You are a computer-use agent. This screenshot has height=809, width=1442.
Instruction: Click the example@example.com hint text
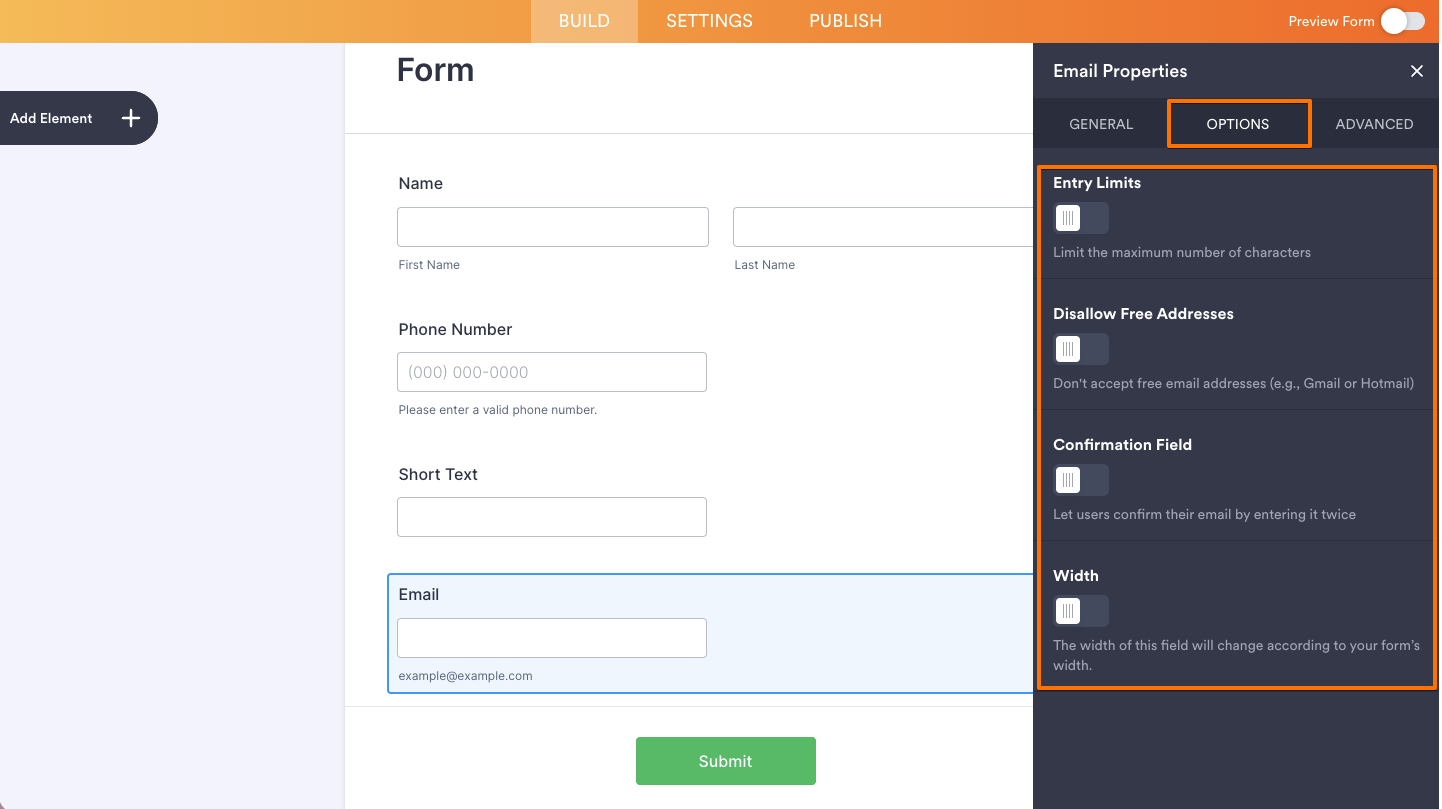click(x=465, y=676)
